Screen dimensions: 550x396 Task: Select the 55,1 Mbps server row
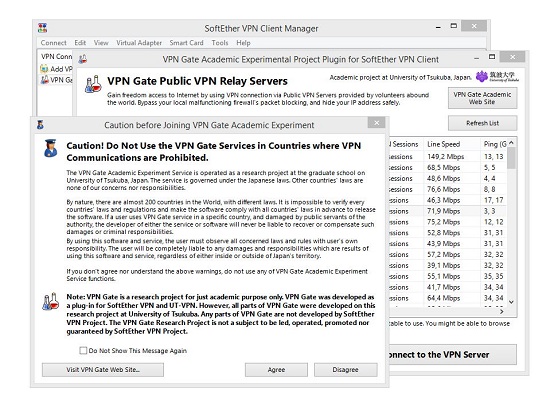tap(448, 276)
